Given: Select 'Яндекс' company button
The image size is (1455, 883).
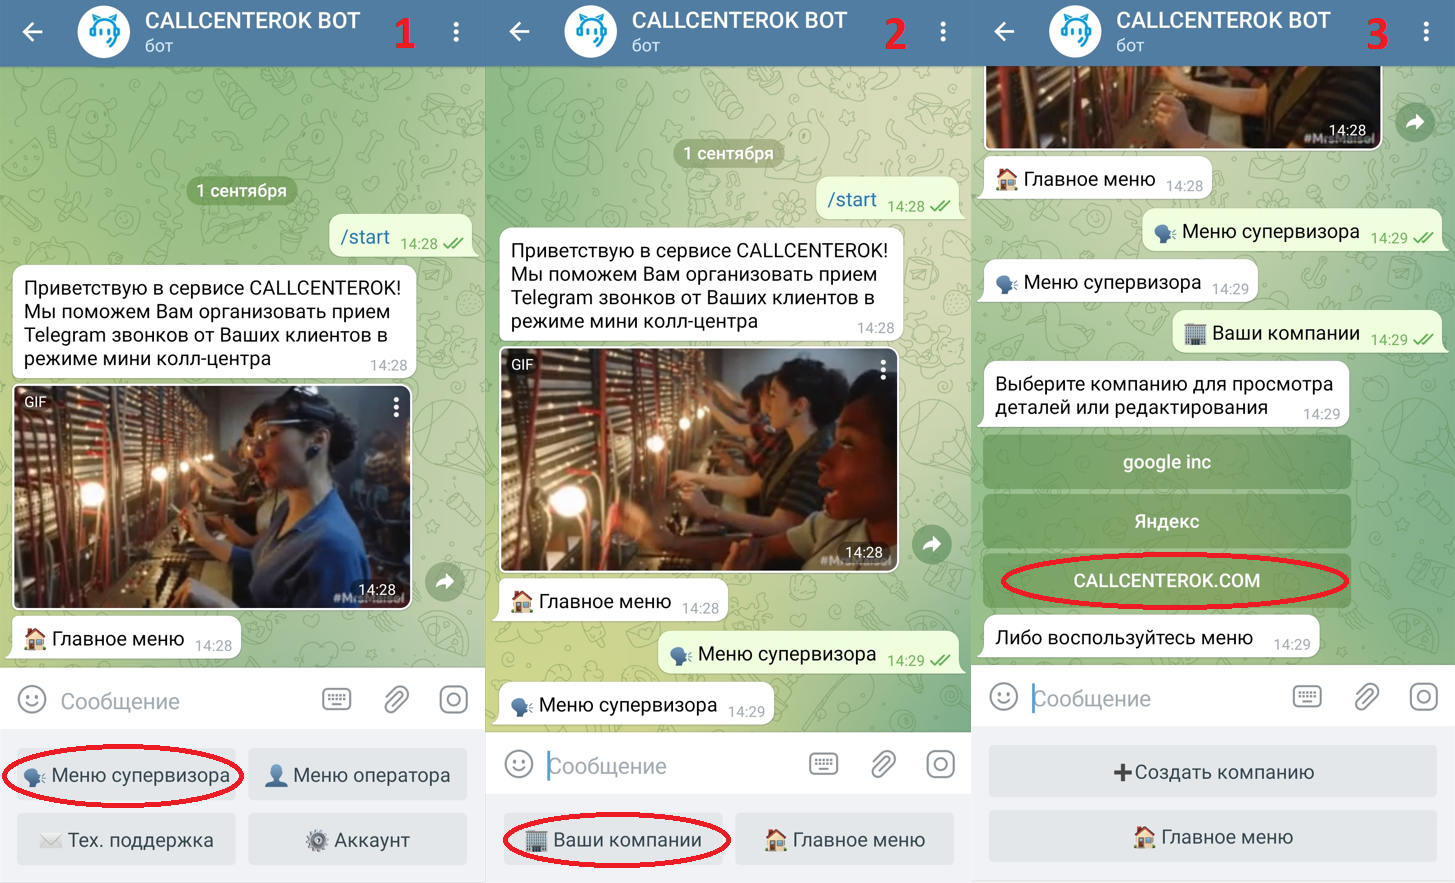Looking at the screenshot, I should pos(1167,521).
